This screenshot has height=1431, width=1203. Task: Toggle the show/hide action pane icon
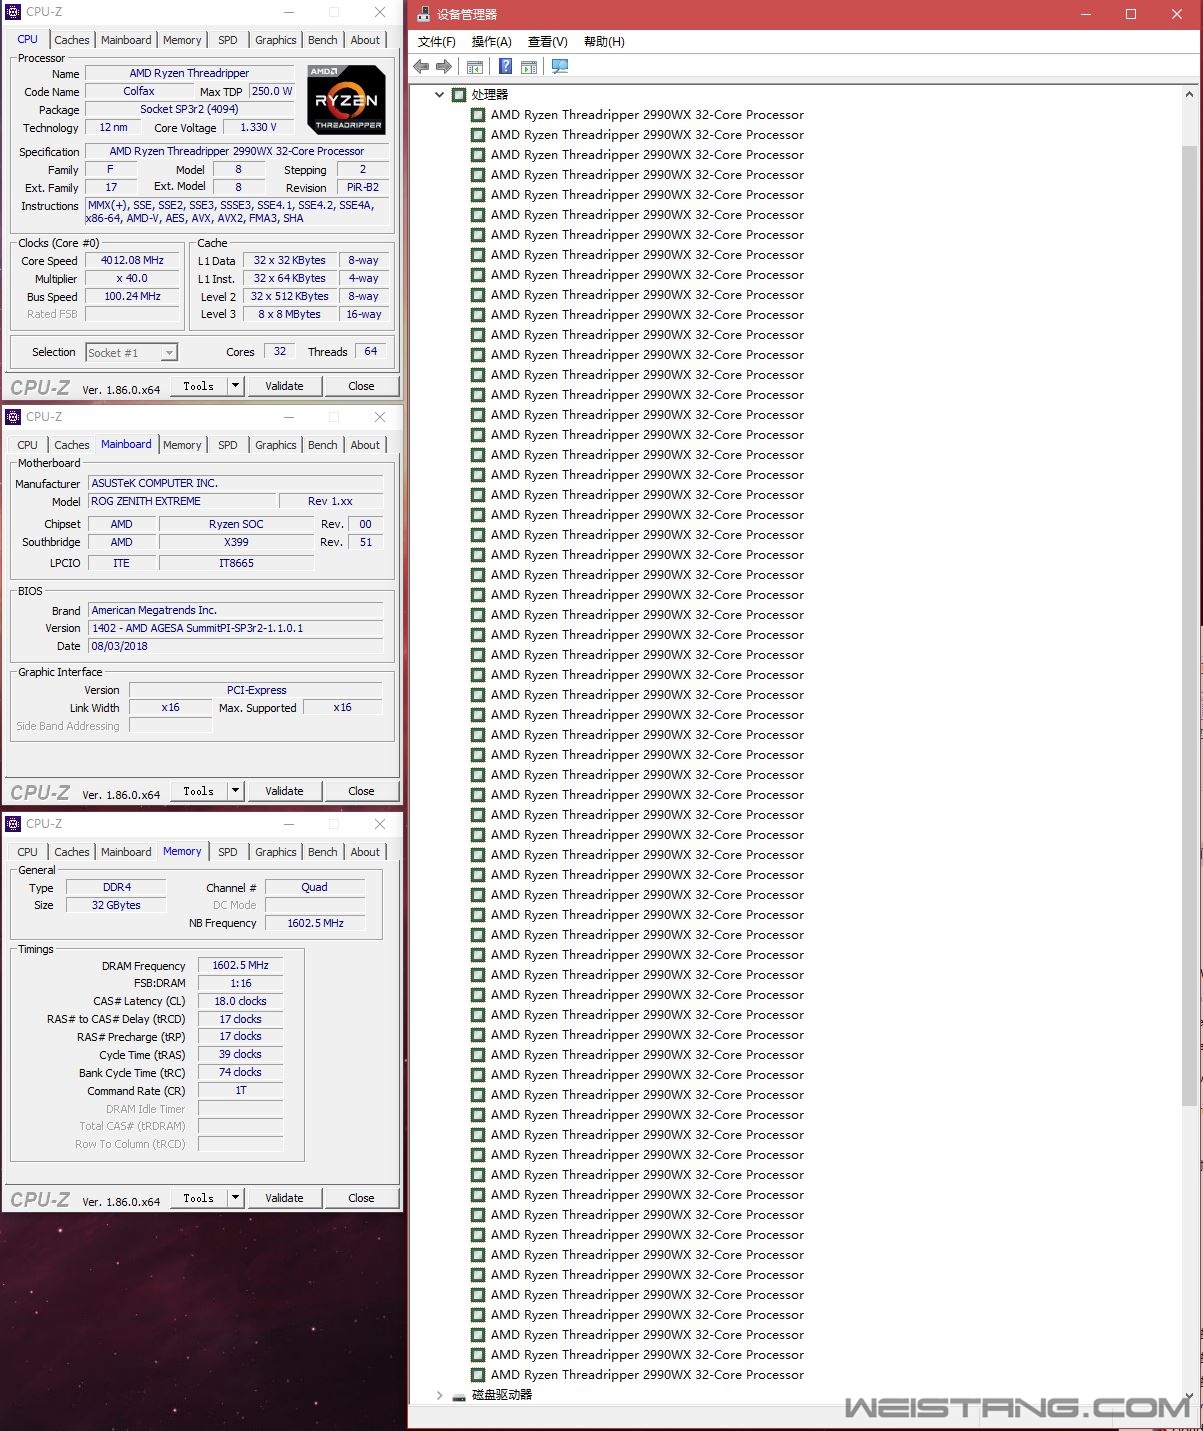point(529,67)
